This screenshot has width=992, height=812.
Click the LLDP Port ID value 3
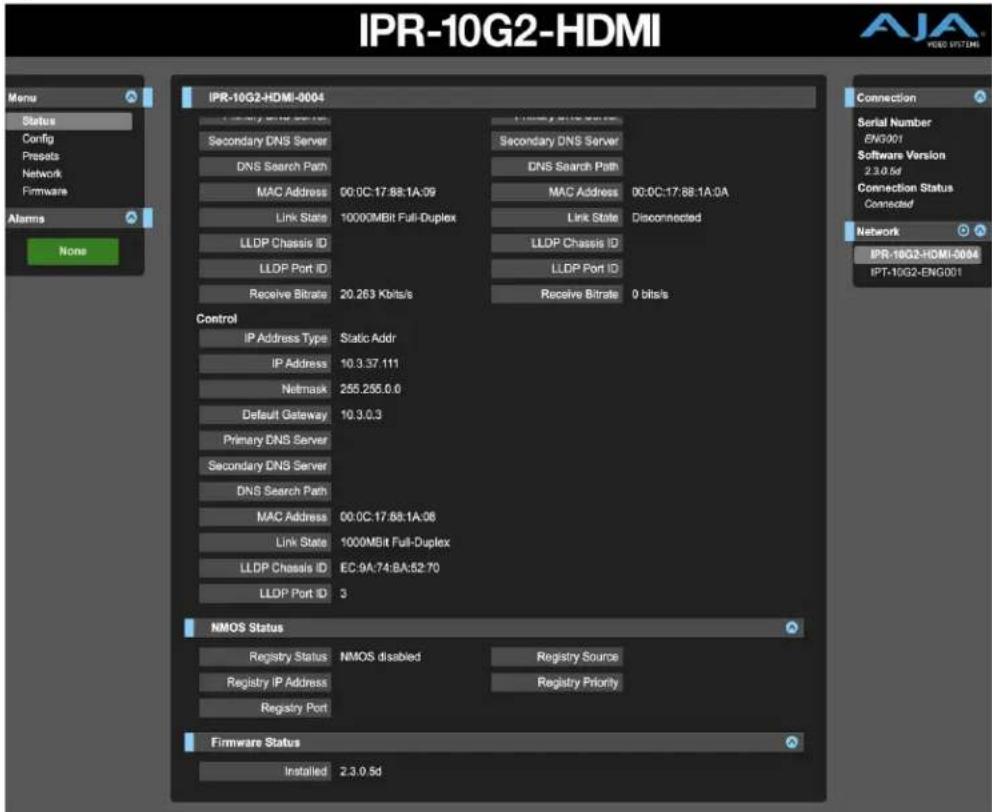tap(343, 593)
